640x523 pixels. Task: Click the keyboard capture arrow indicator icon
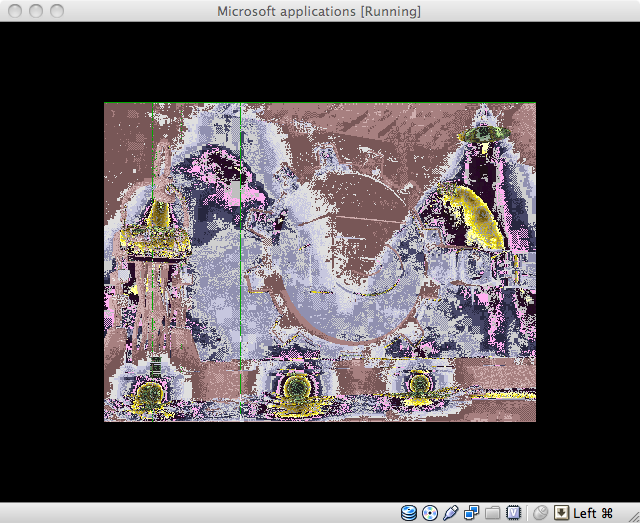pos(561,512)
